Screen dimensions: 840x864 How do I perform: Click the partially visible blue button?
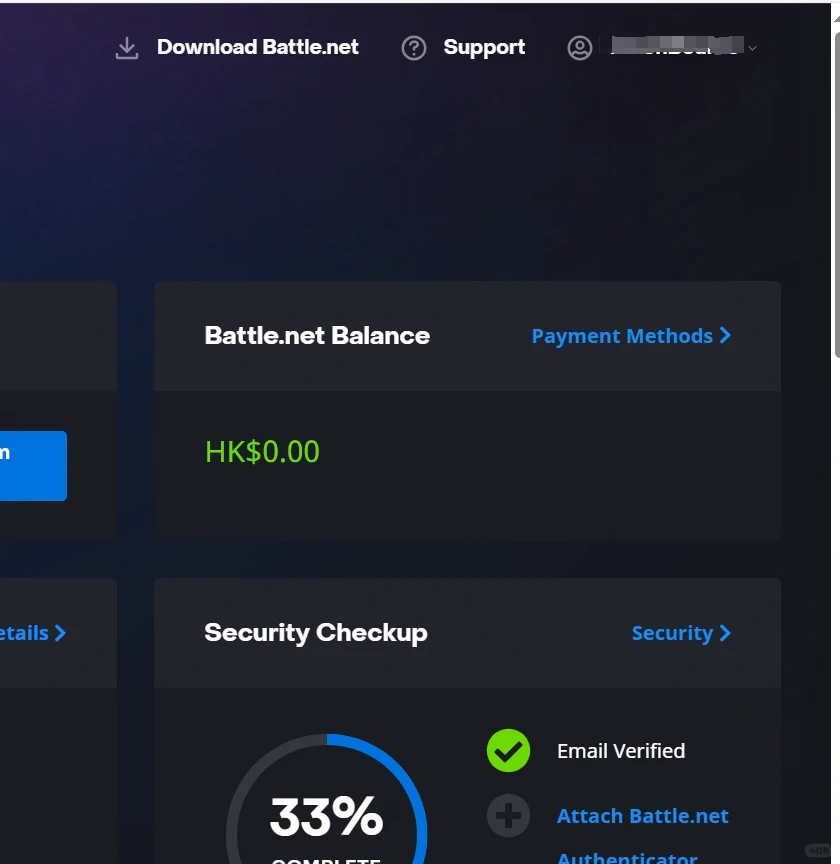pos(33,466)
